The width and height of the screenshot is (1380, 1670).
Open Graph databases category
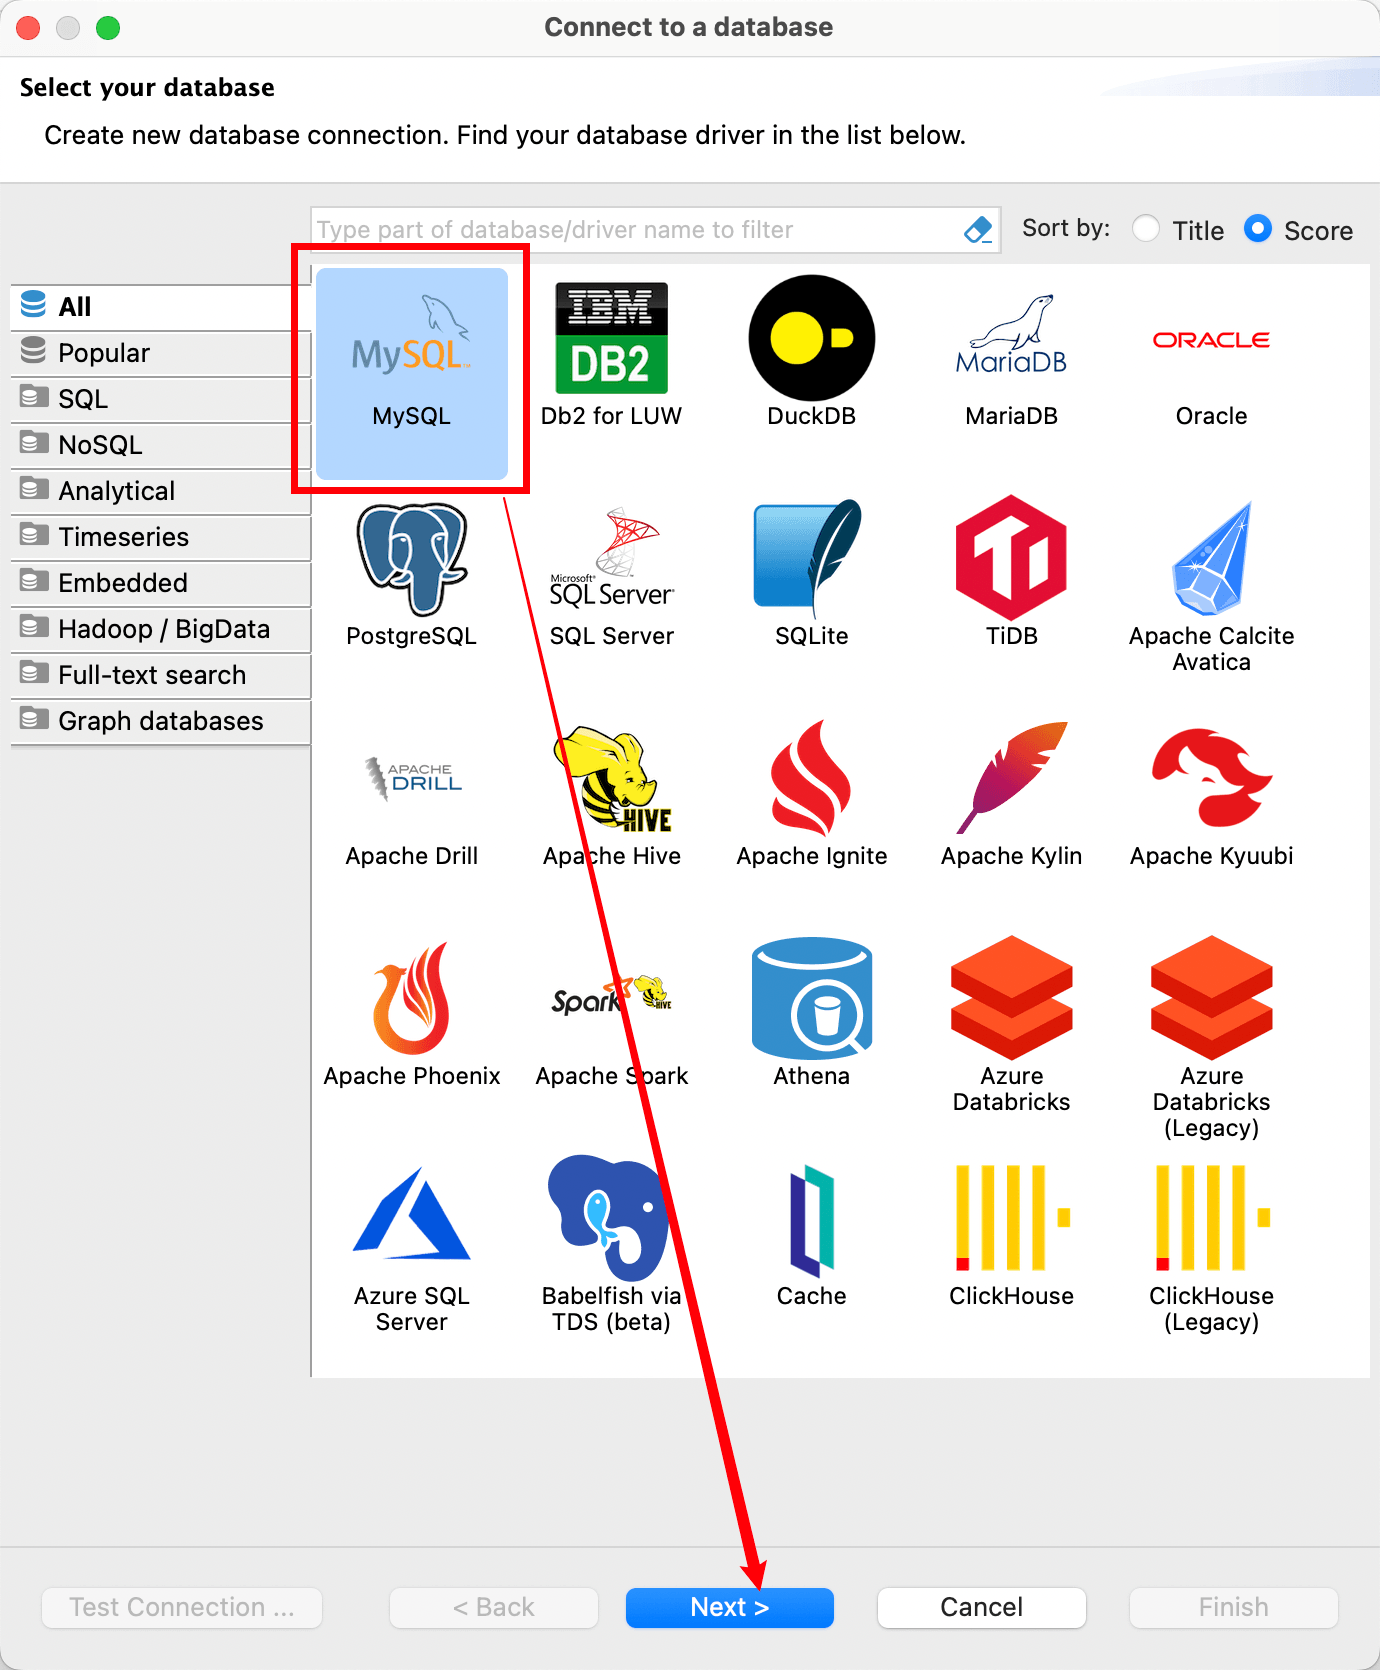click(161, 721)
